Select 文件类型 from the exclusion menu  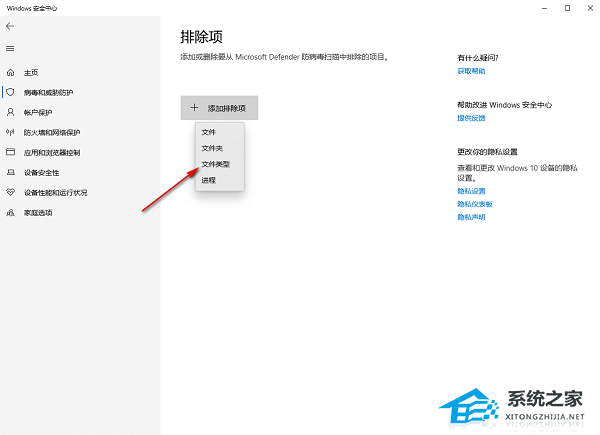point(220,164)
